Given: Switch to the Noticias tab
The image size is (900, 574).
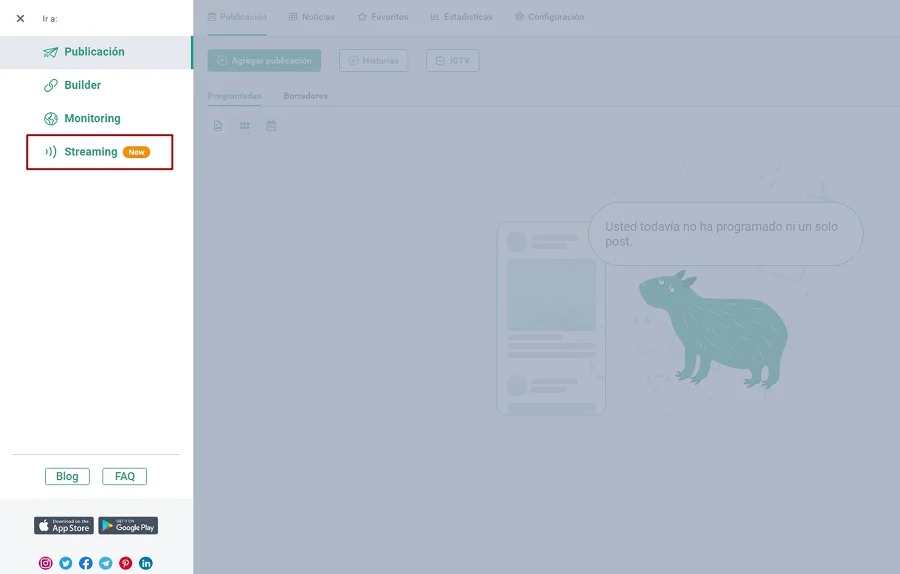Looking at the screenshot, I should click(x=311, y=17).
